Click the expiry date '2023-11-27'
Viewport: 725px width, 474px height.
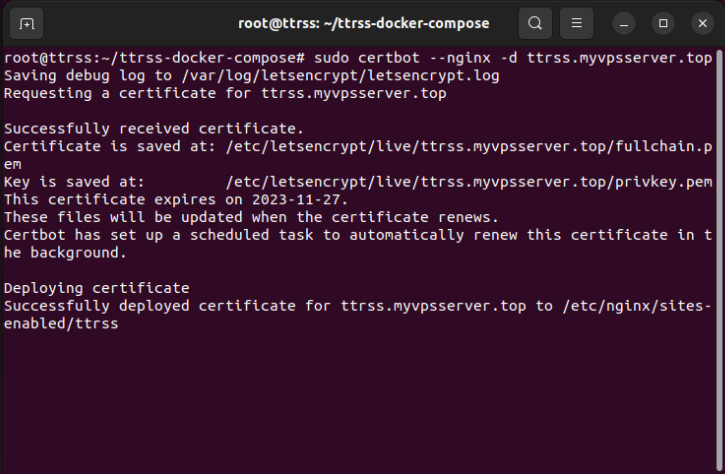[296, 200]
